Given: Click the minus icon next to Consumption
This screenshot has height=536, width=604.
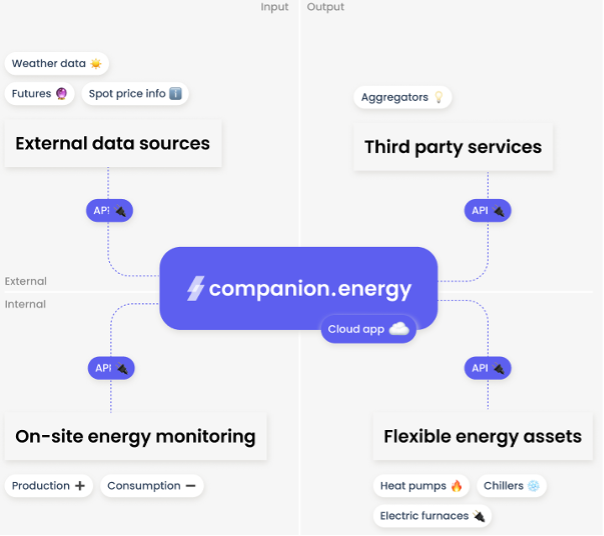Looking at the screenshot, I should pos(190,486).
